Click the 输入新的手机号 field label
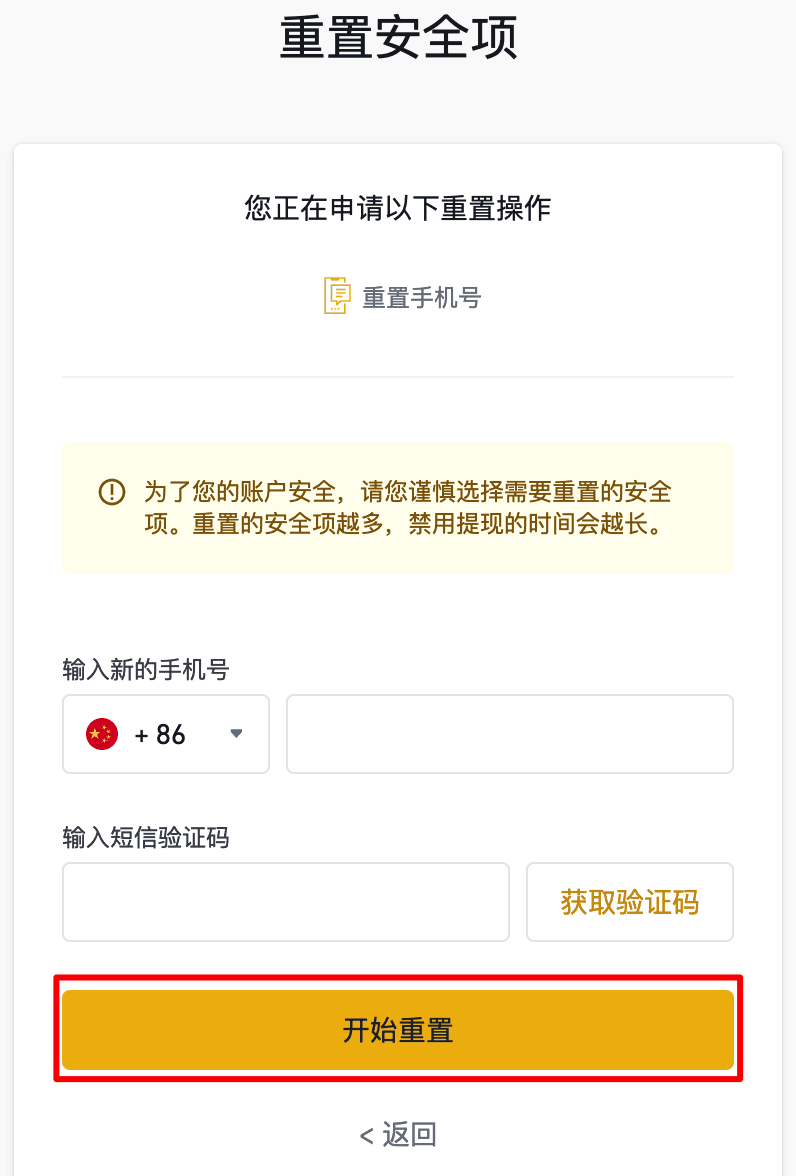 click(x=146, y=669)
